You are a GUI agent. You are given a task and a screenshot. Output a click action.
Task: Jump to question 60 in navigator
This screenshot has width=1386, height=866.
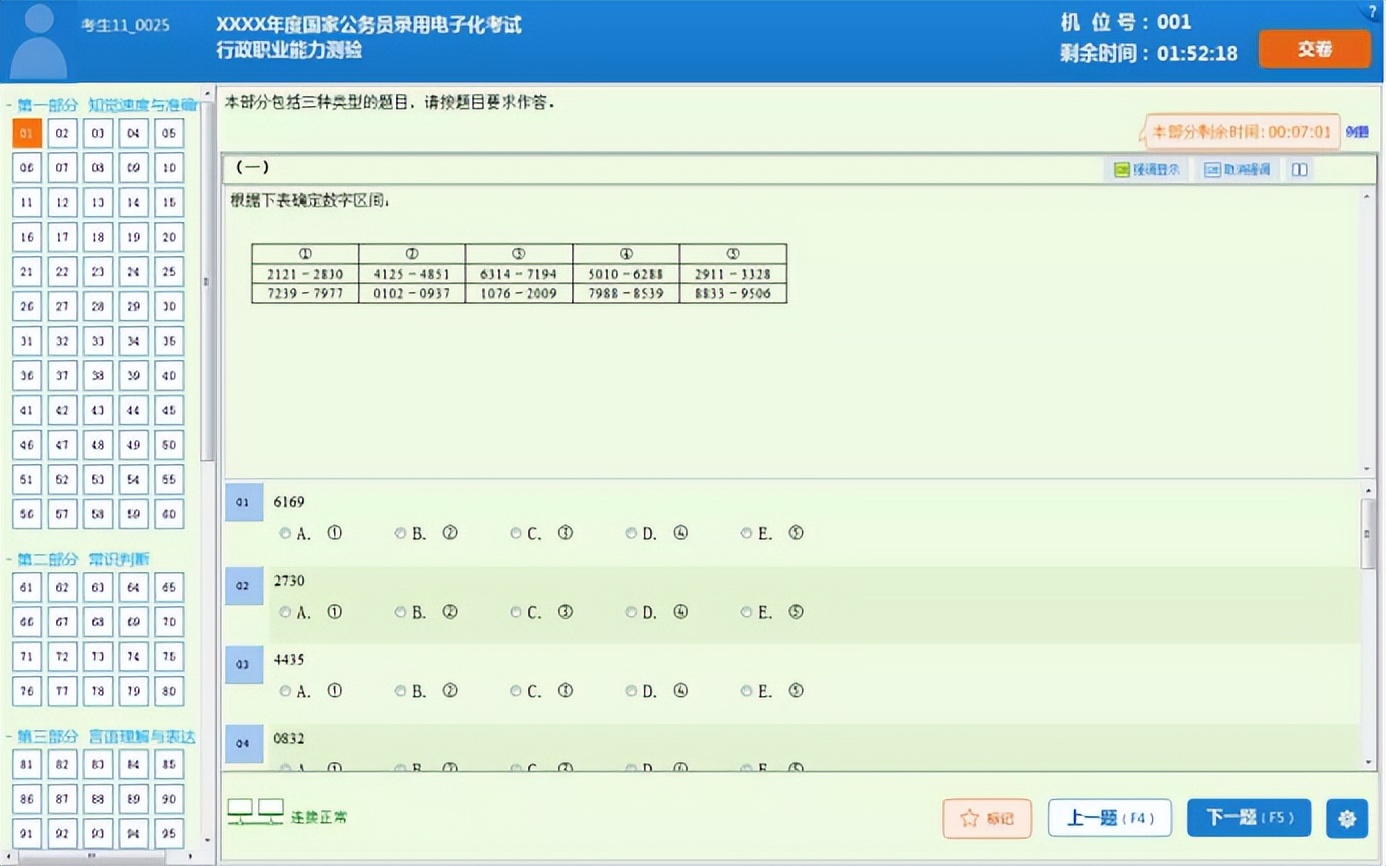[x=169, y=514]
